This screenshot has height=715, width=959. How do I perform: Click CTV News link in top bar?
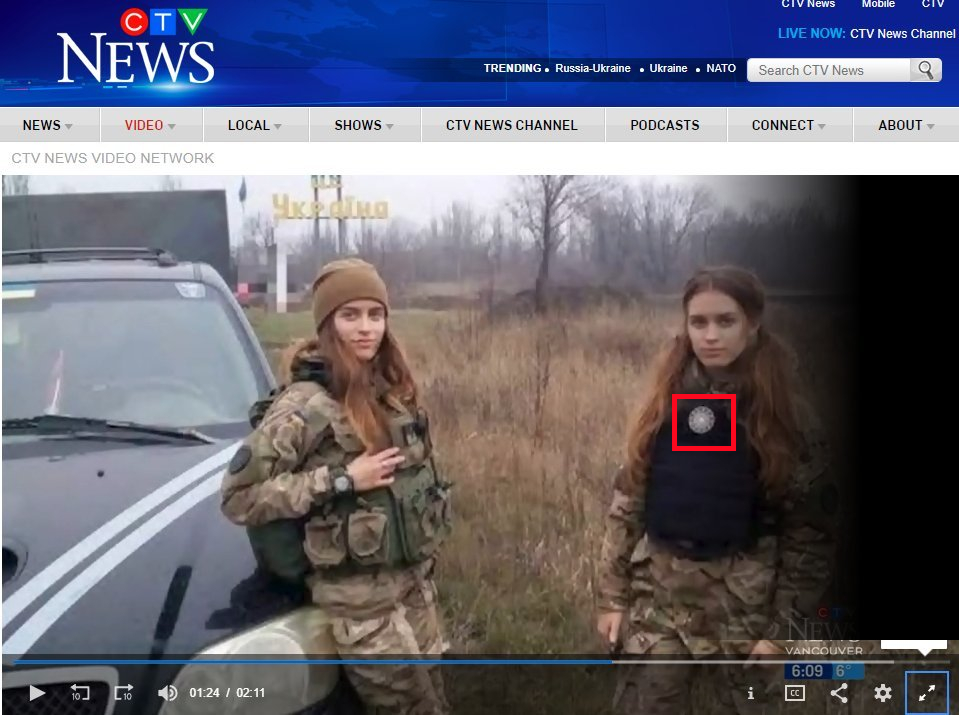coord(808,4)
